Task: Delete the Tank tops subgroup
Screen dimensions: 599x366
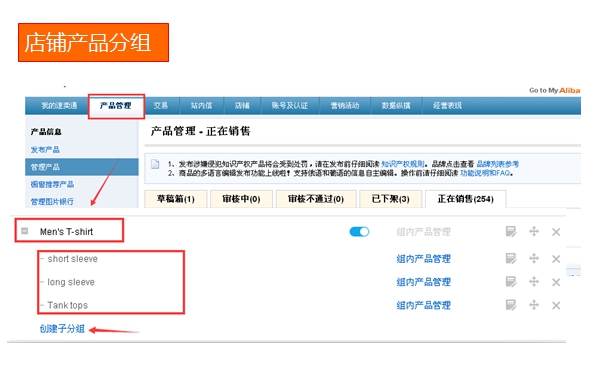Action: [556, 306]
